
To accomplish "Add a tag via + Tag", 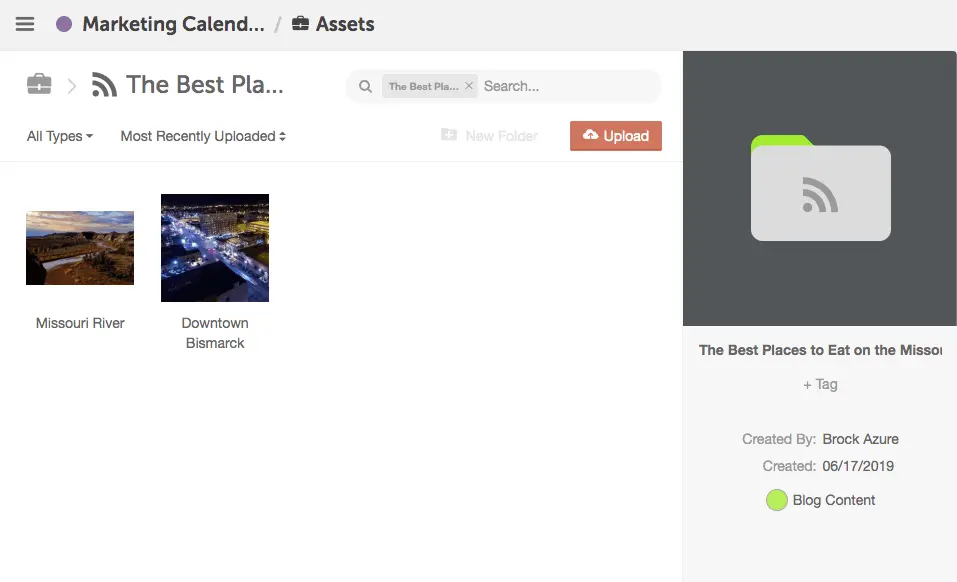I will tap(820, 384).
